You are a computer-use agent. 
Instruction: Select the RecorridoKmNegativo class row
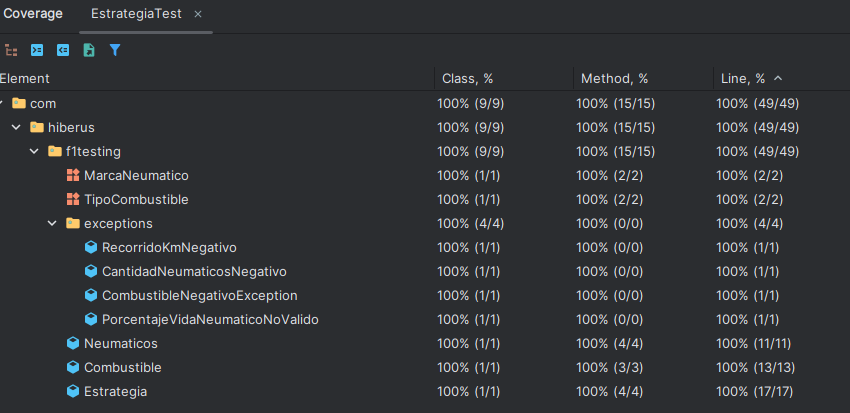[168, 247]
